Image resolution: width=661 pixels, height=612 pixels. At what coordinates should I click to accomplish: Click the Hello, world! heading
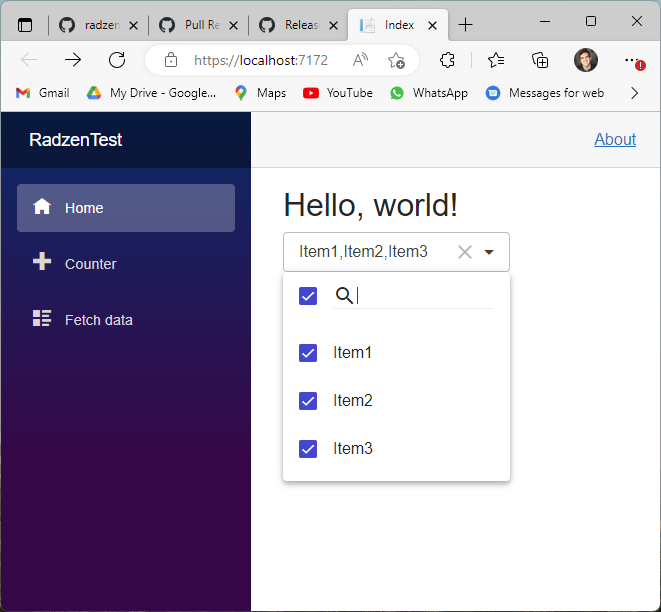pos(371,205)
